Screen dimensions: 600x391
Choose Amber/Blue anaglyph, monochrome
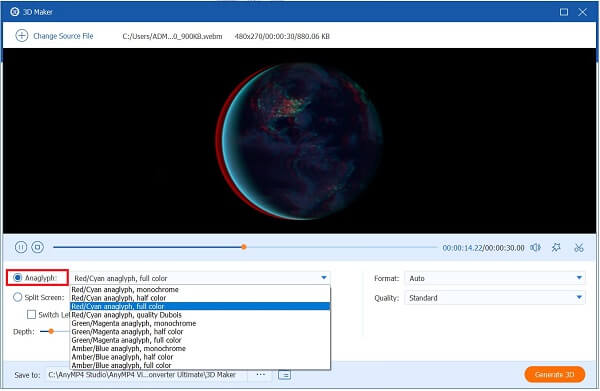200,349
